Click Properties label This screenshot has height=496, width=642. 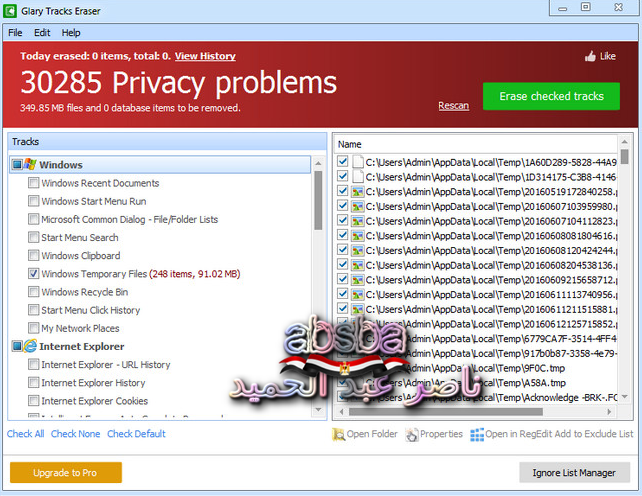point(441,434)
